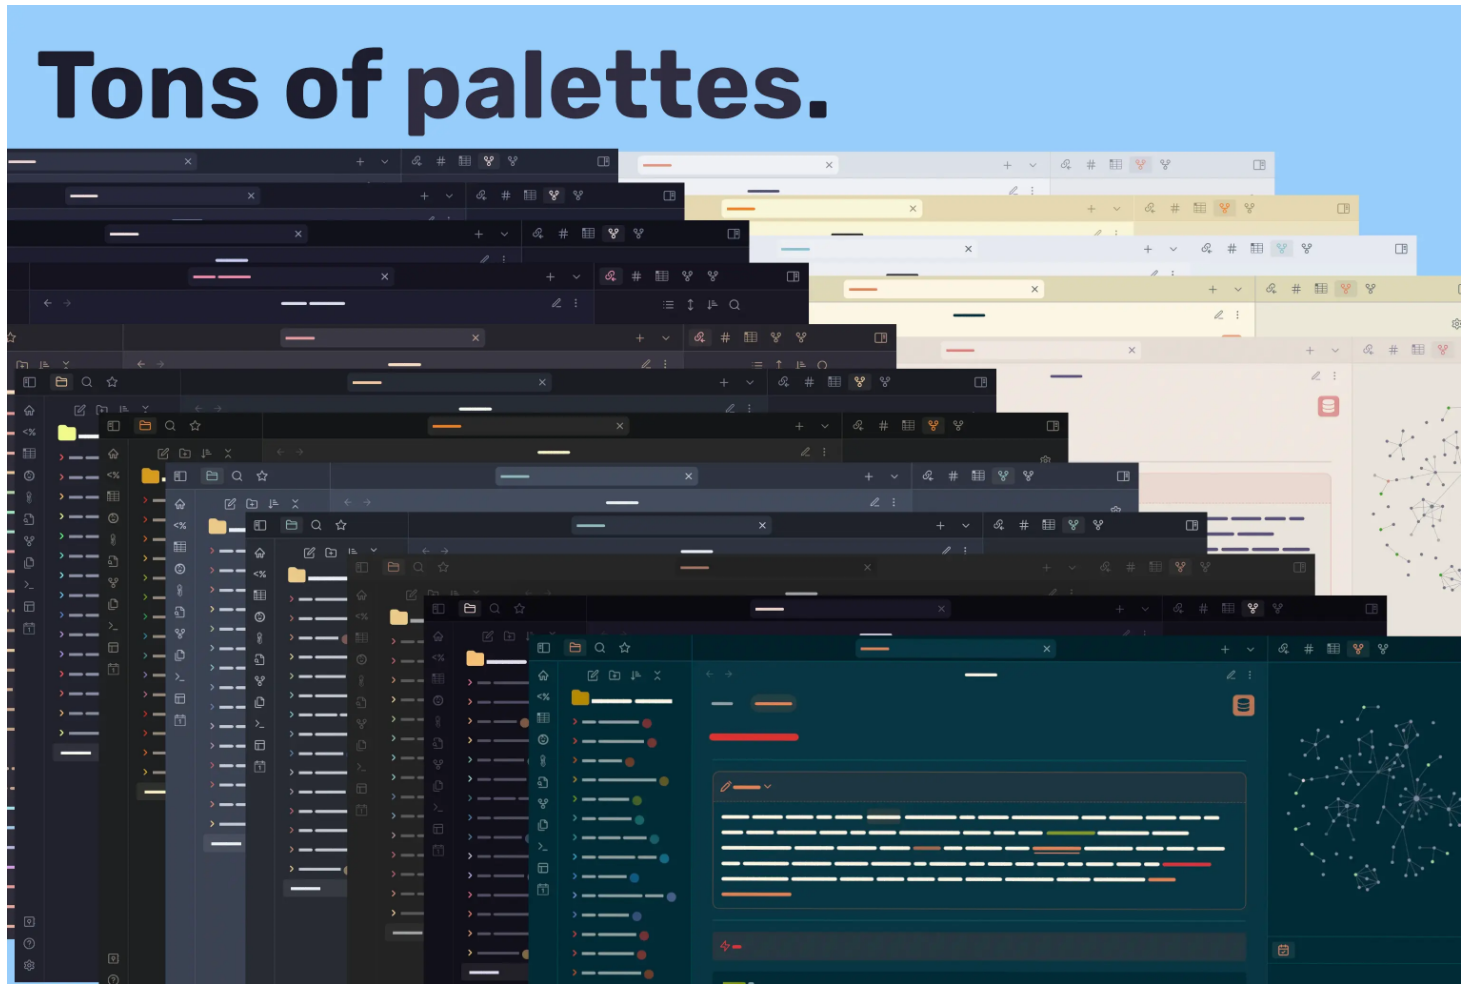This screenshot has height=992, width=1473.
Task: Open tab list chevron in slate blue window
Action: pyautogui.click(x=894, y=477)
